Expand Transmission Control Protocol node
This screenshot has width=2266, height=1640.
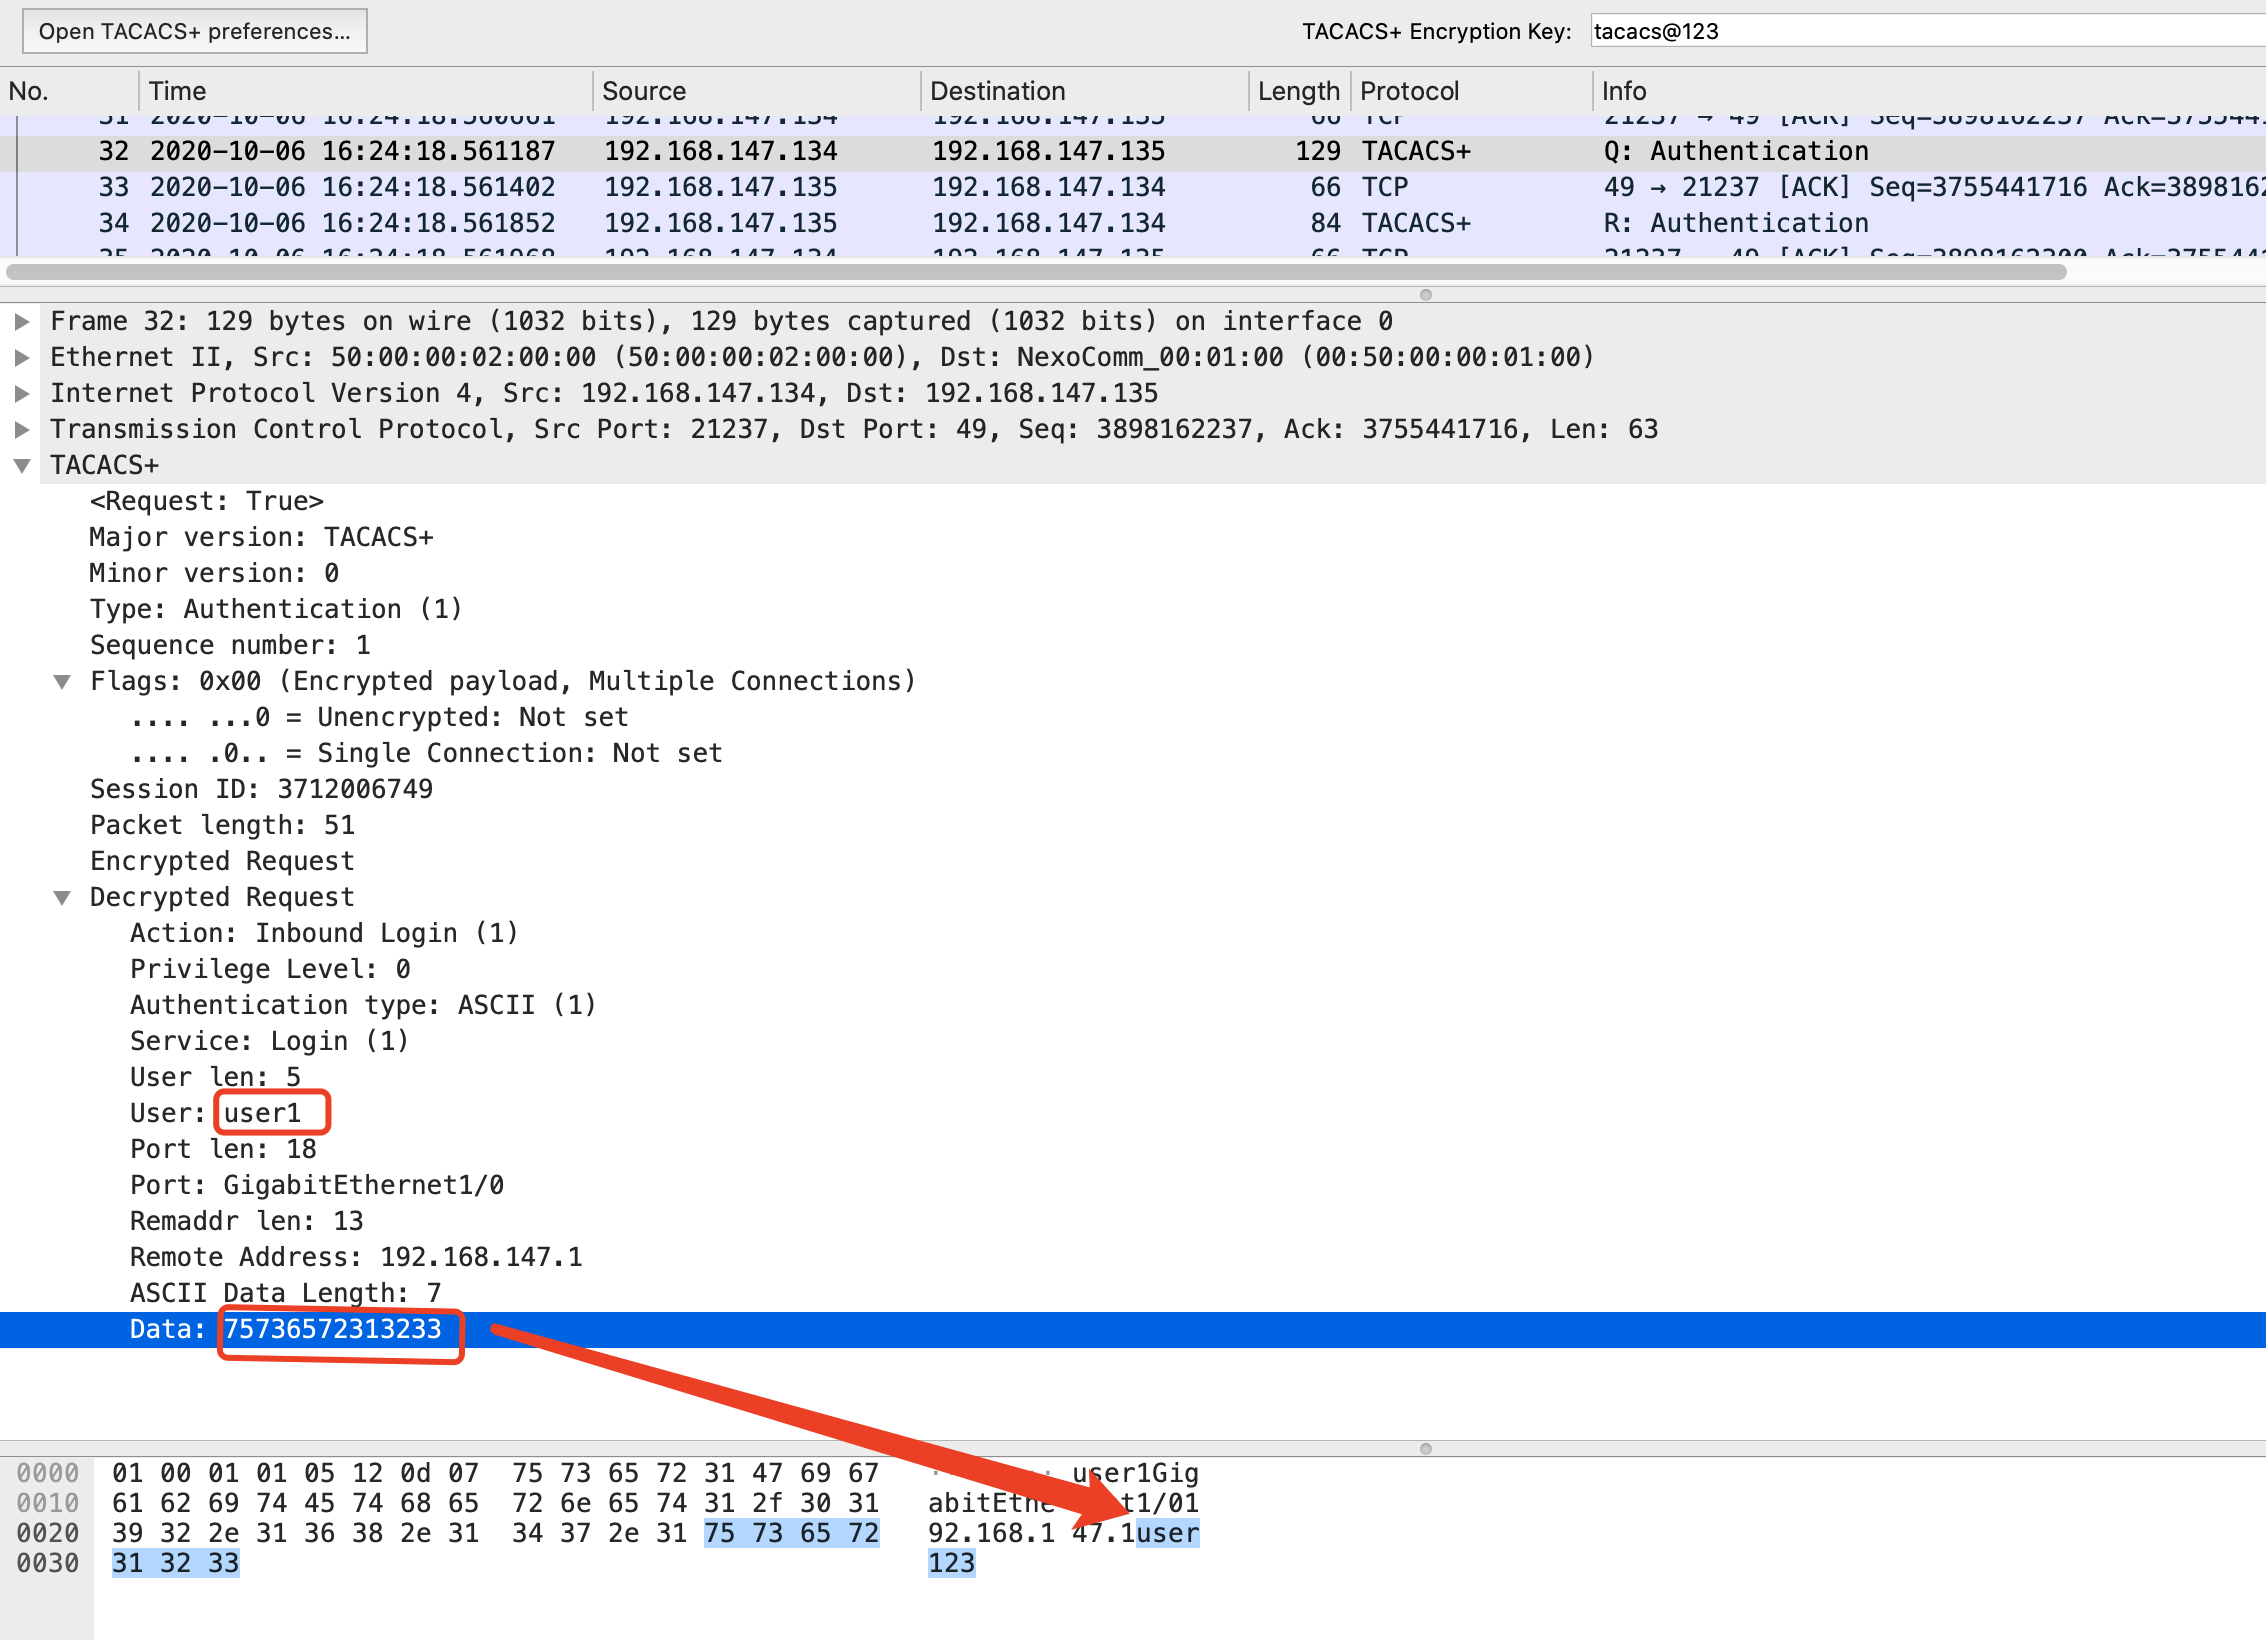[21, 429]
